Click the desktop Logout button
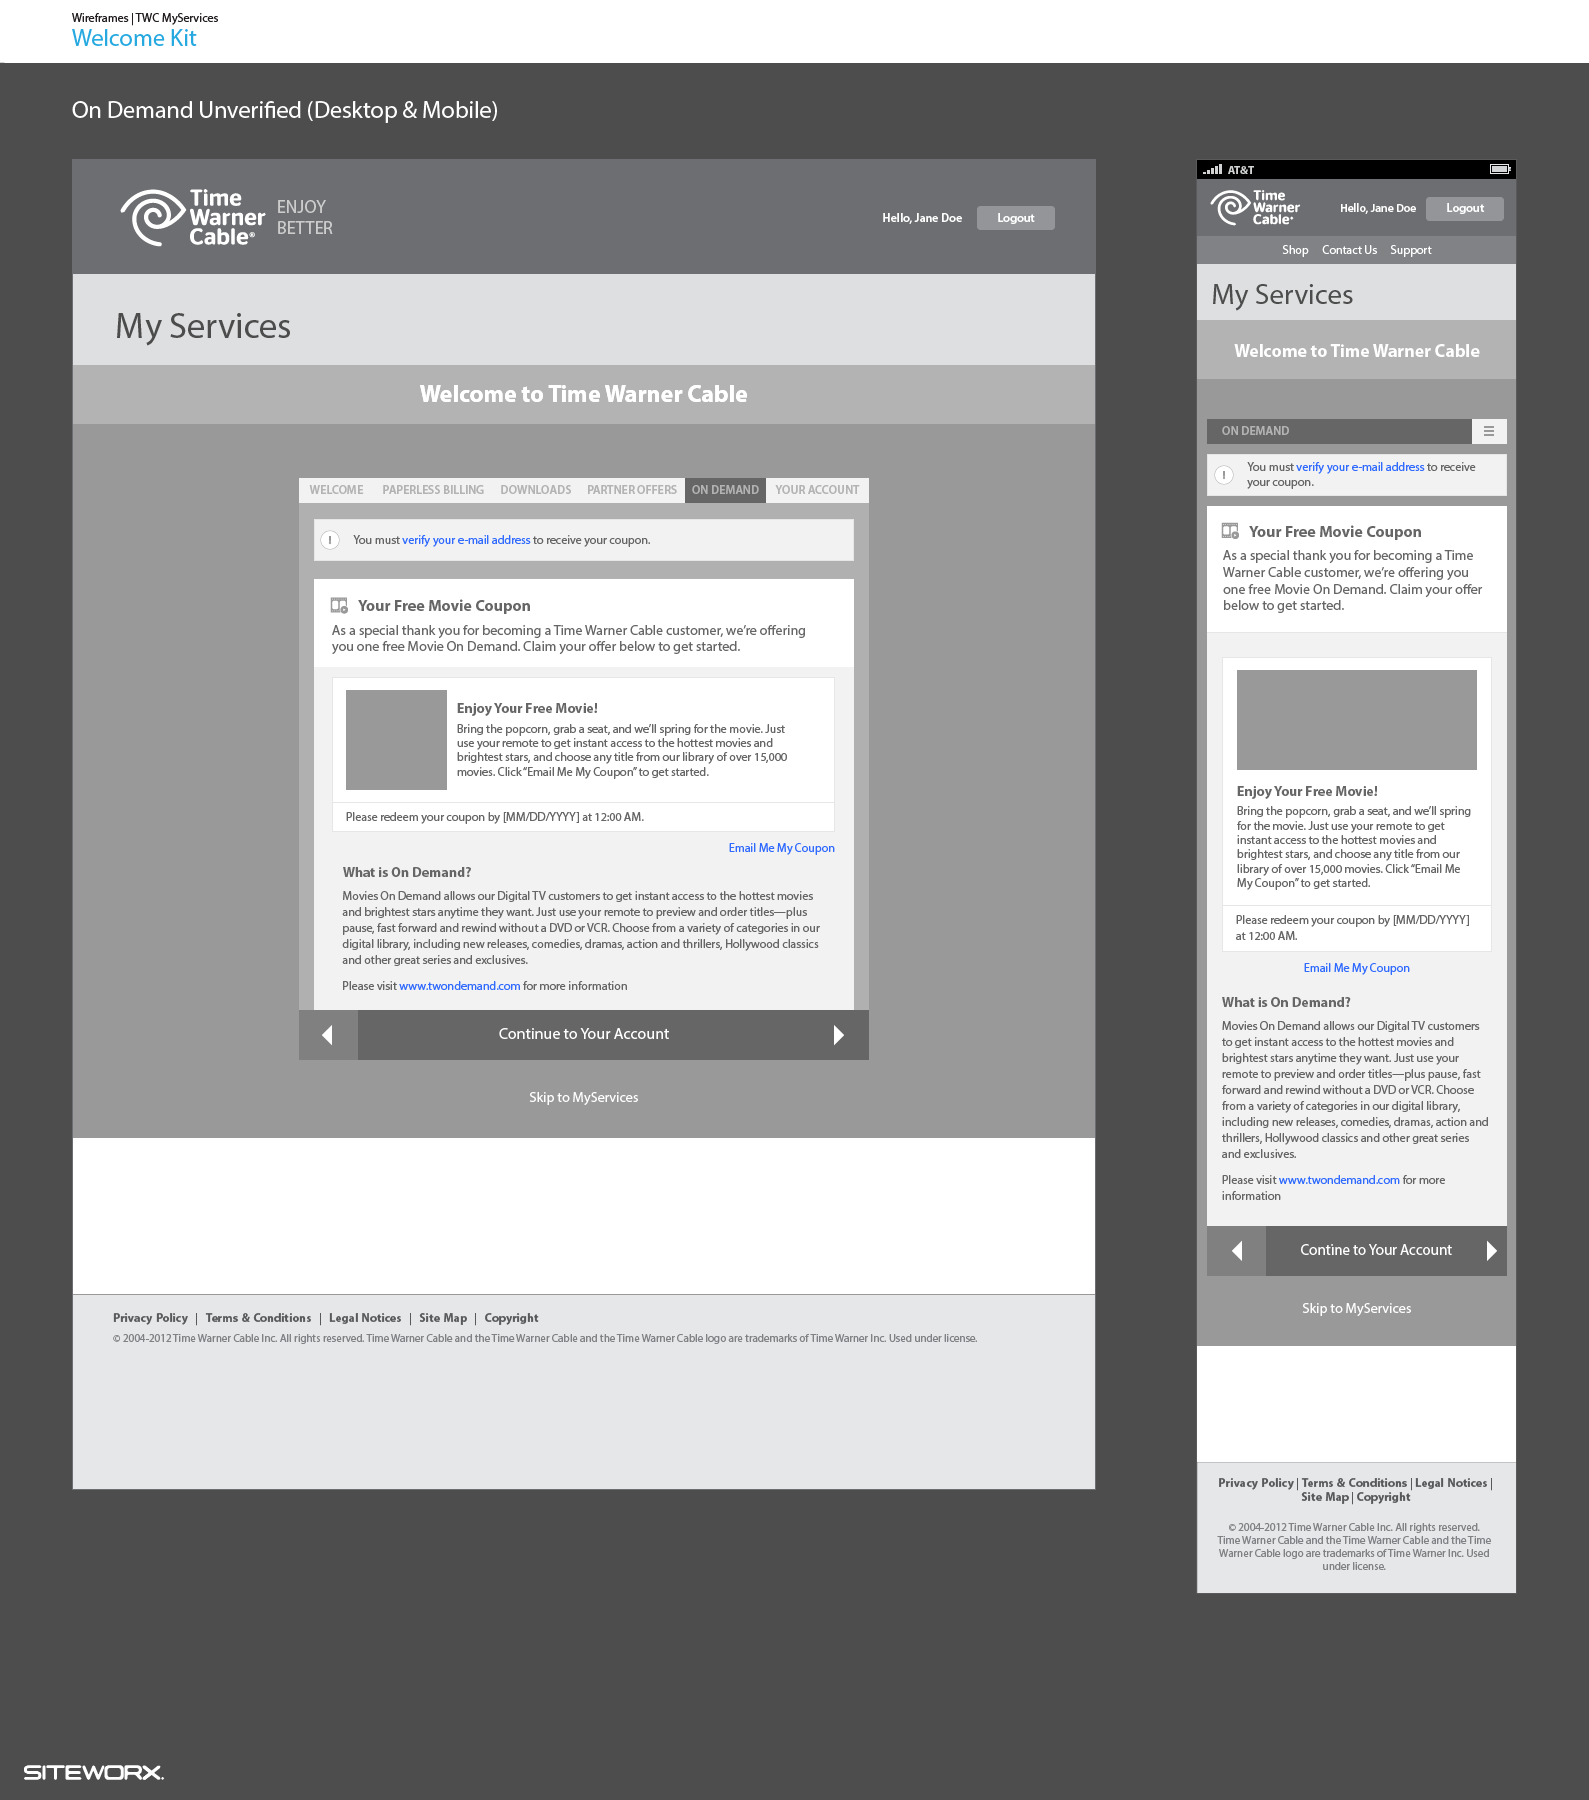1589x1800 pixels. coord(1016,218)
